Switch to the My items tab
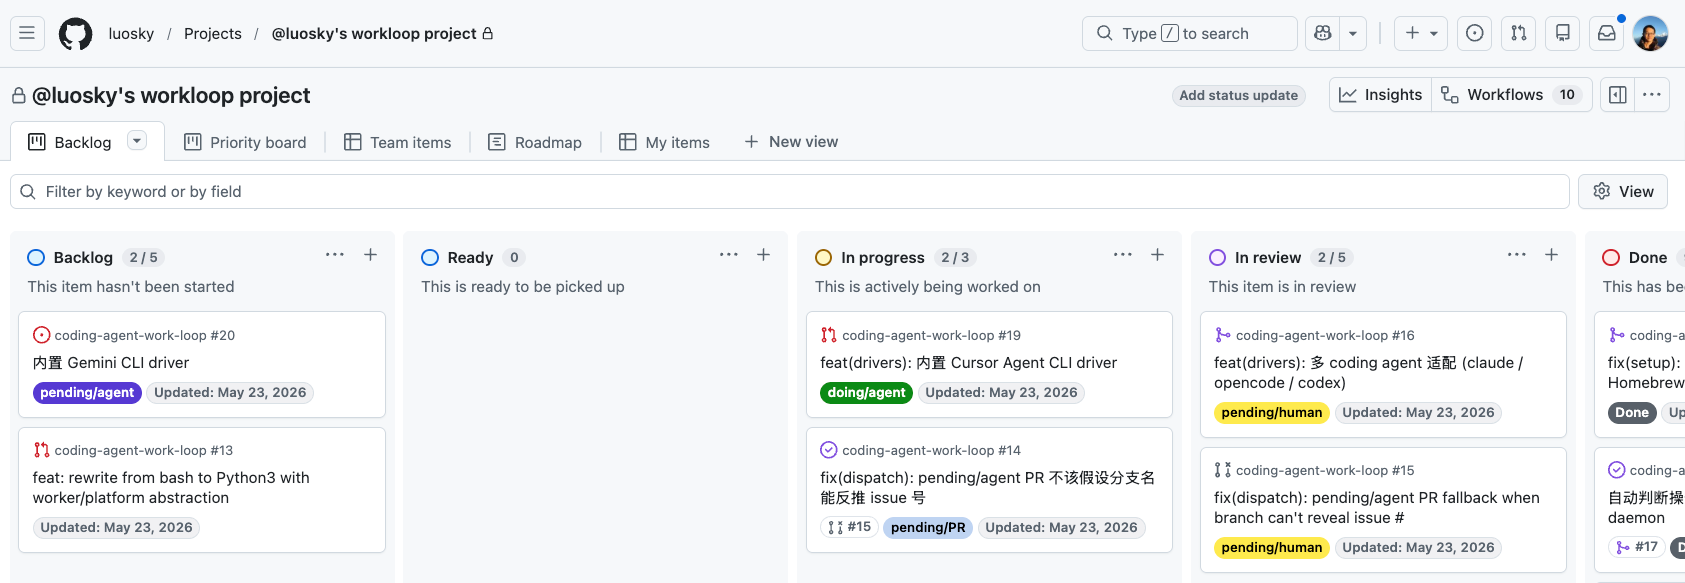This screenshot has height=583, width=1685. point(664,142)
